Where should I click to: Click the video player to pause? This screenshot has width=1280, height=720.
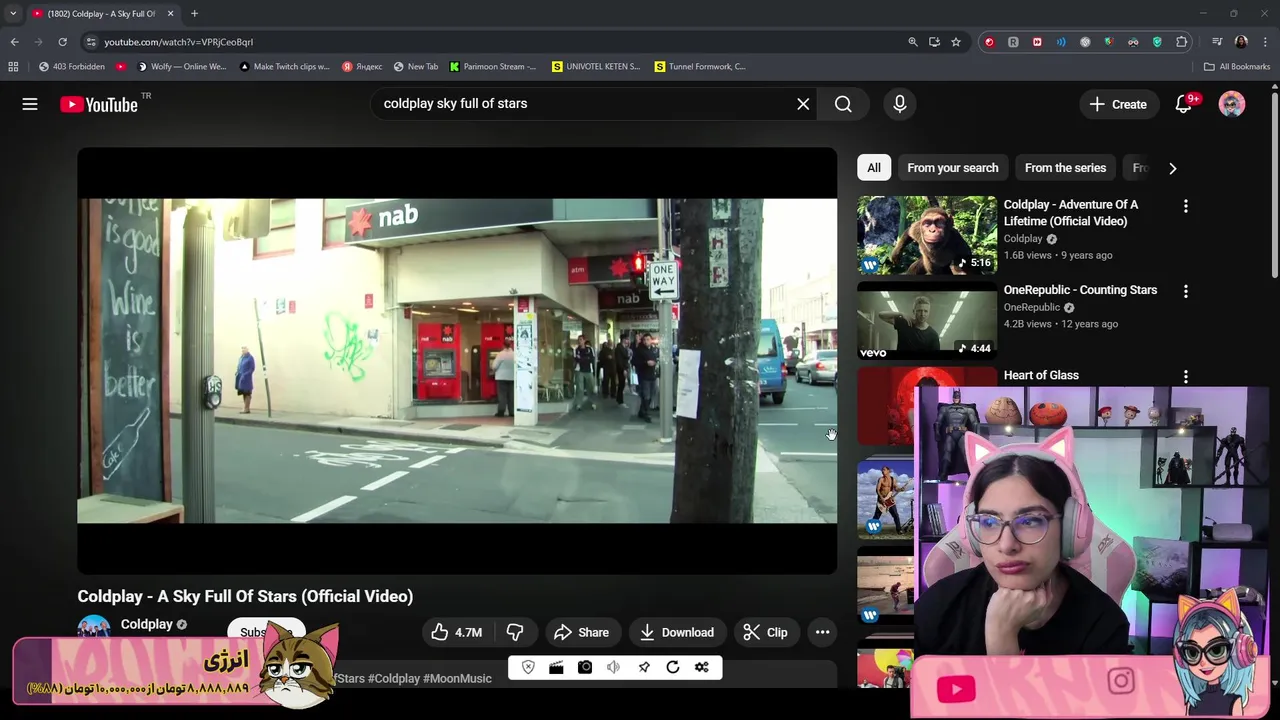(x=457, y=361)
